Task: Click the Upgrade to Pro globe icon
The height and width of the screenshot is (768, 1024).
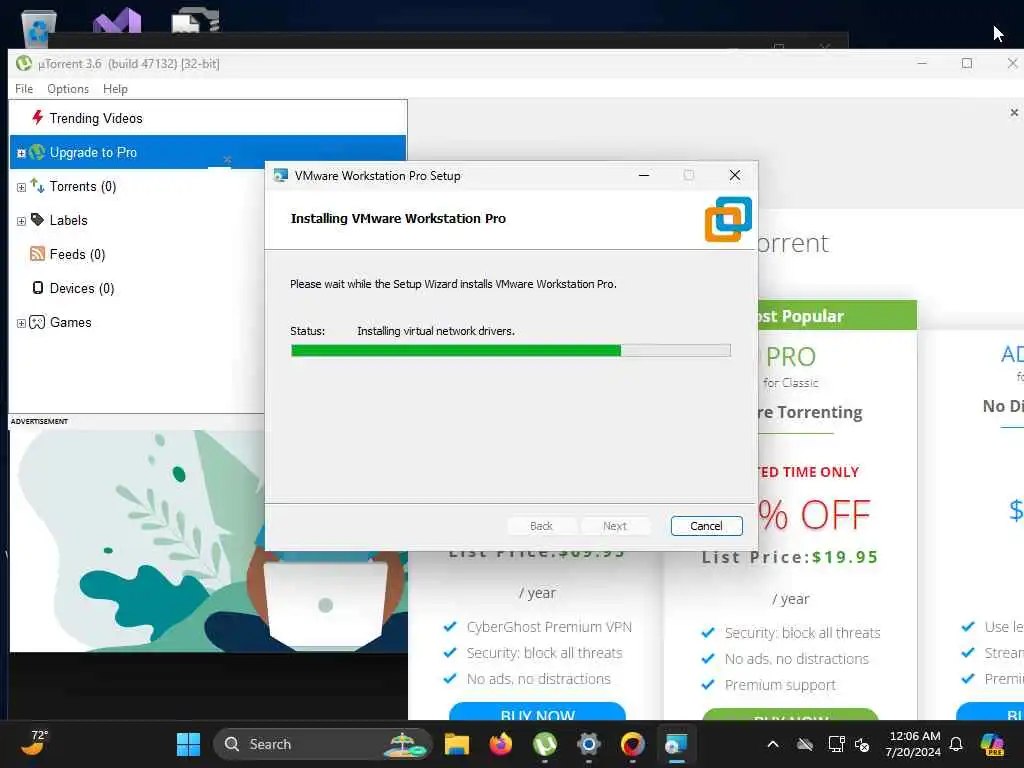Action: coord(37,152)
